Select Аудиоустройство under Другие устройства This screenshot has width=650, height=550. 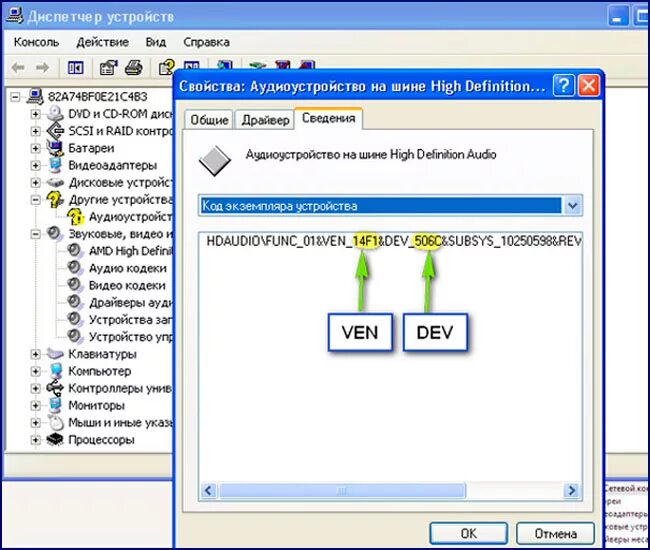[x=130, y=216]
